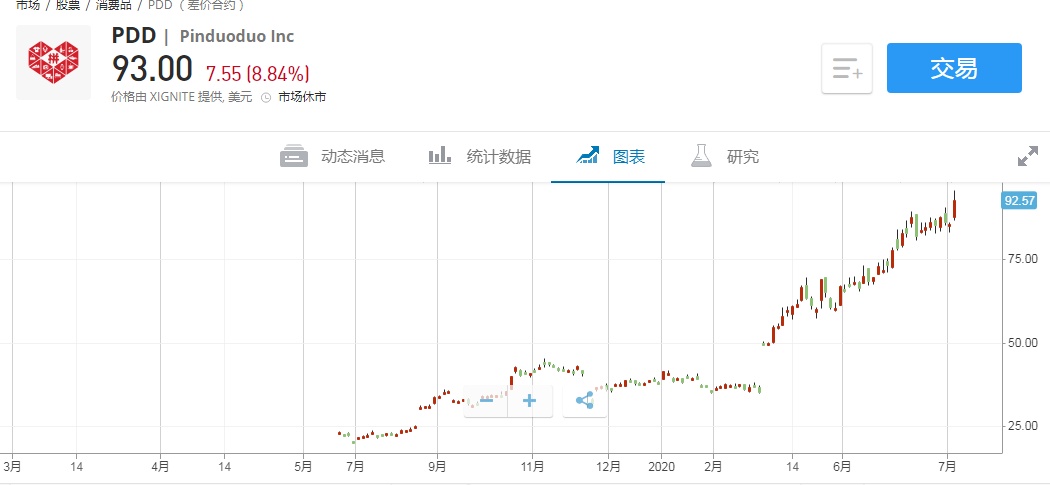This screenshot has width=1050, height=485.
Task: Open the 研究 research tab
Action: point(725,156)
